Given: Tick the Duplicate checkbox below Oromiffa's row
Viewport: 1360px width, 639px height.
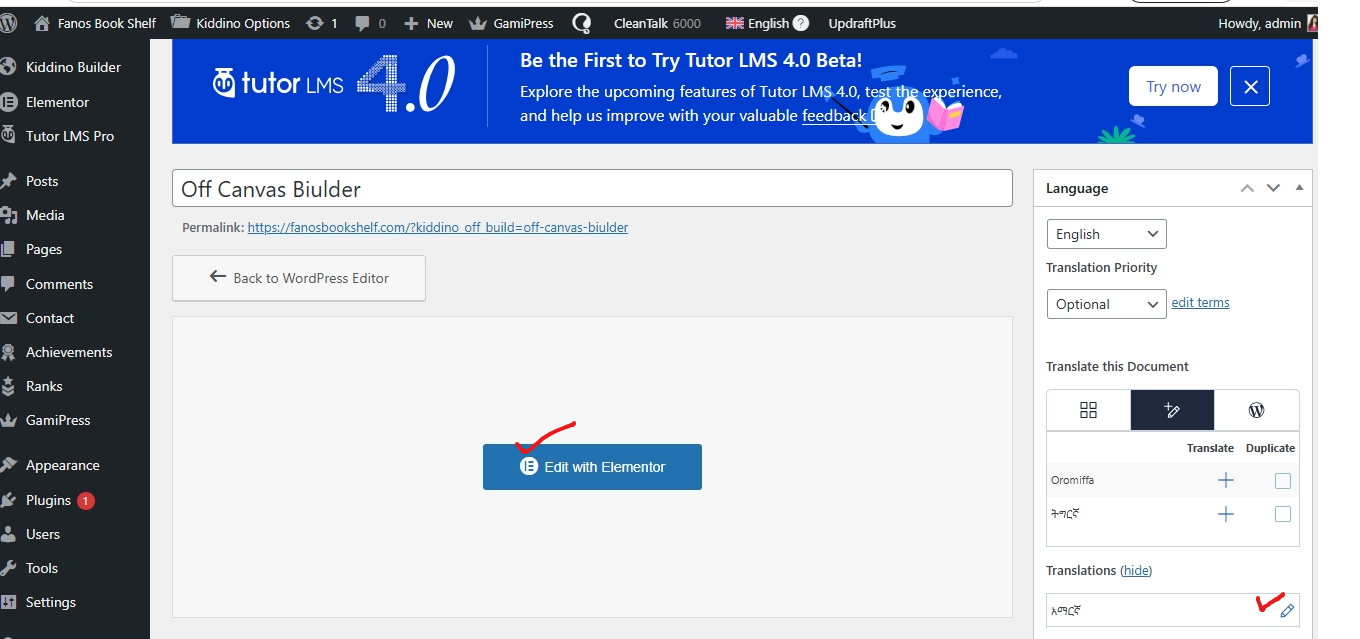Looking at the screenshot, I should 1283,514.
